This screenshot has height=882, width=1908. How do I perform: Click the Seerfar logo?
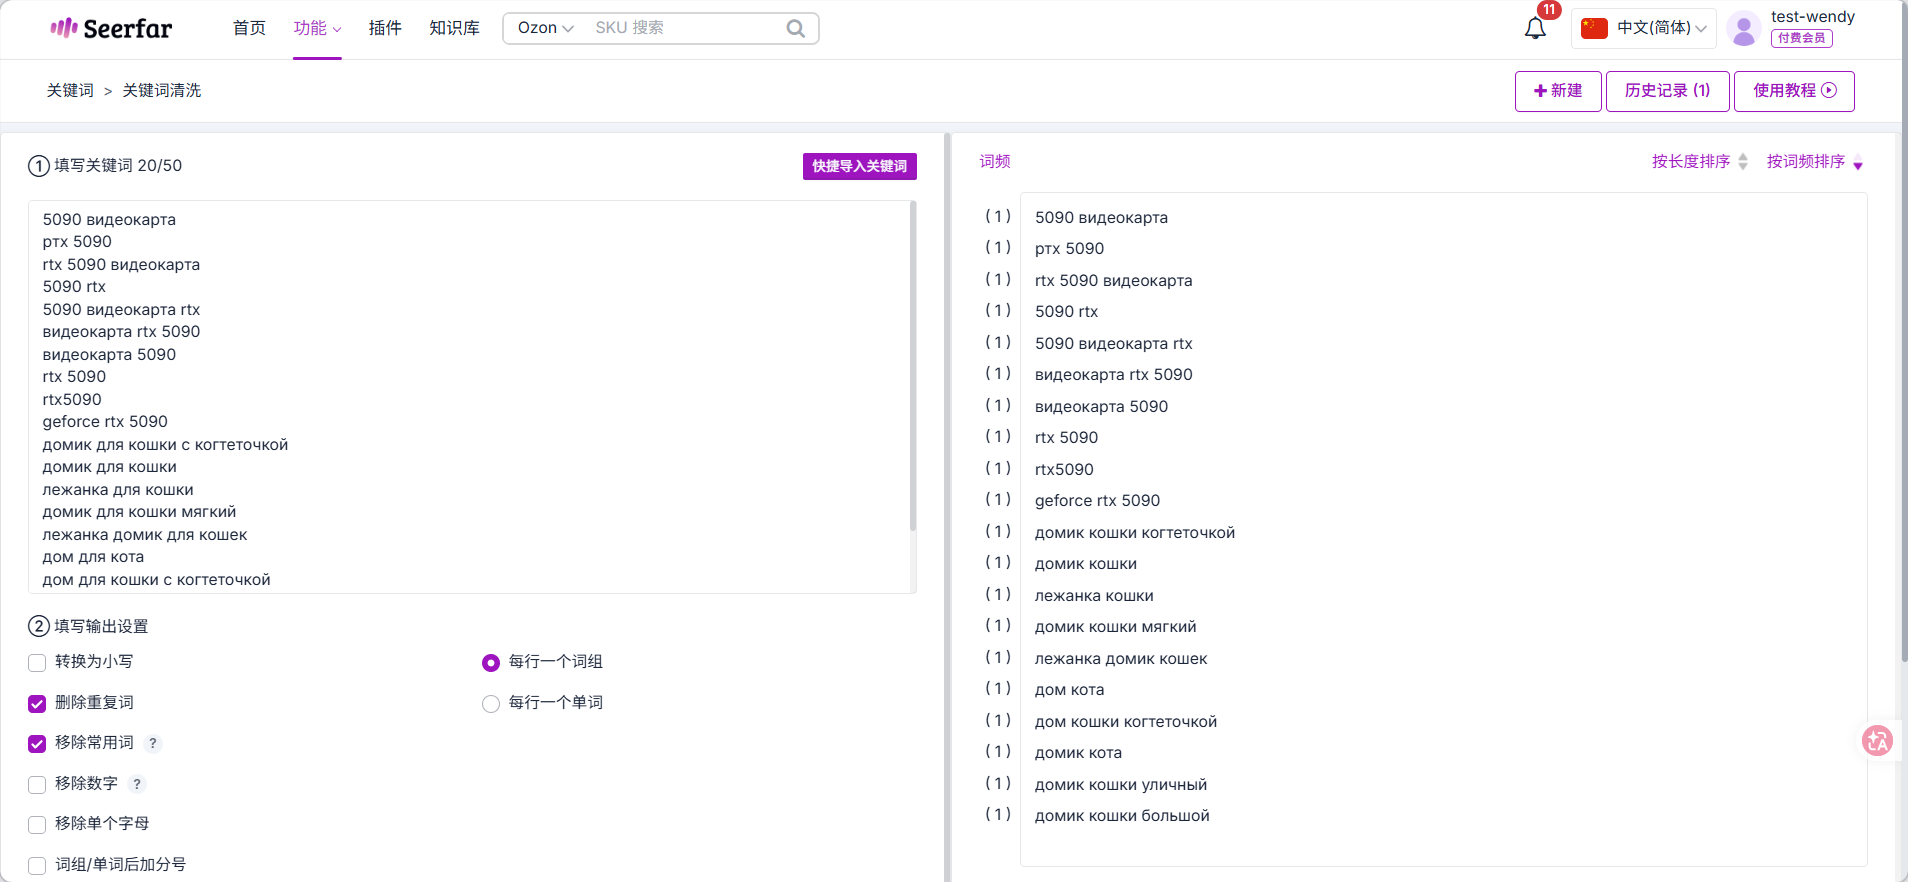pyautogui.click(x=111, y=28)
